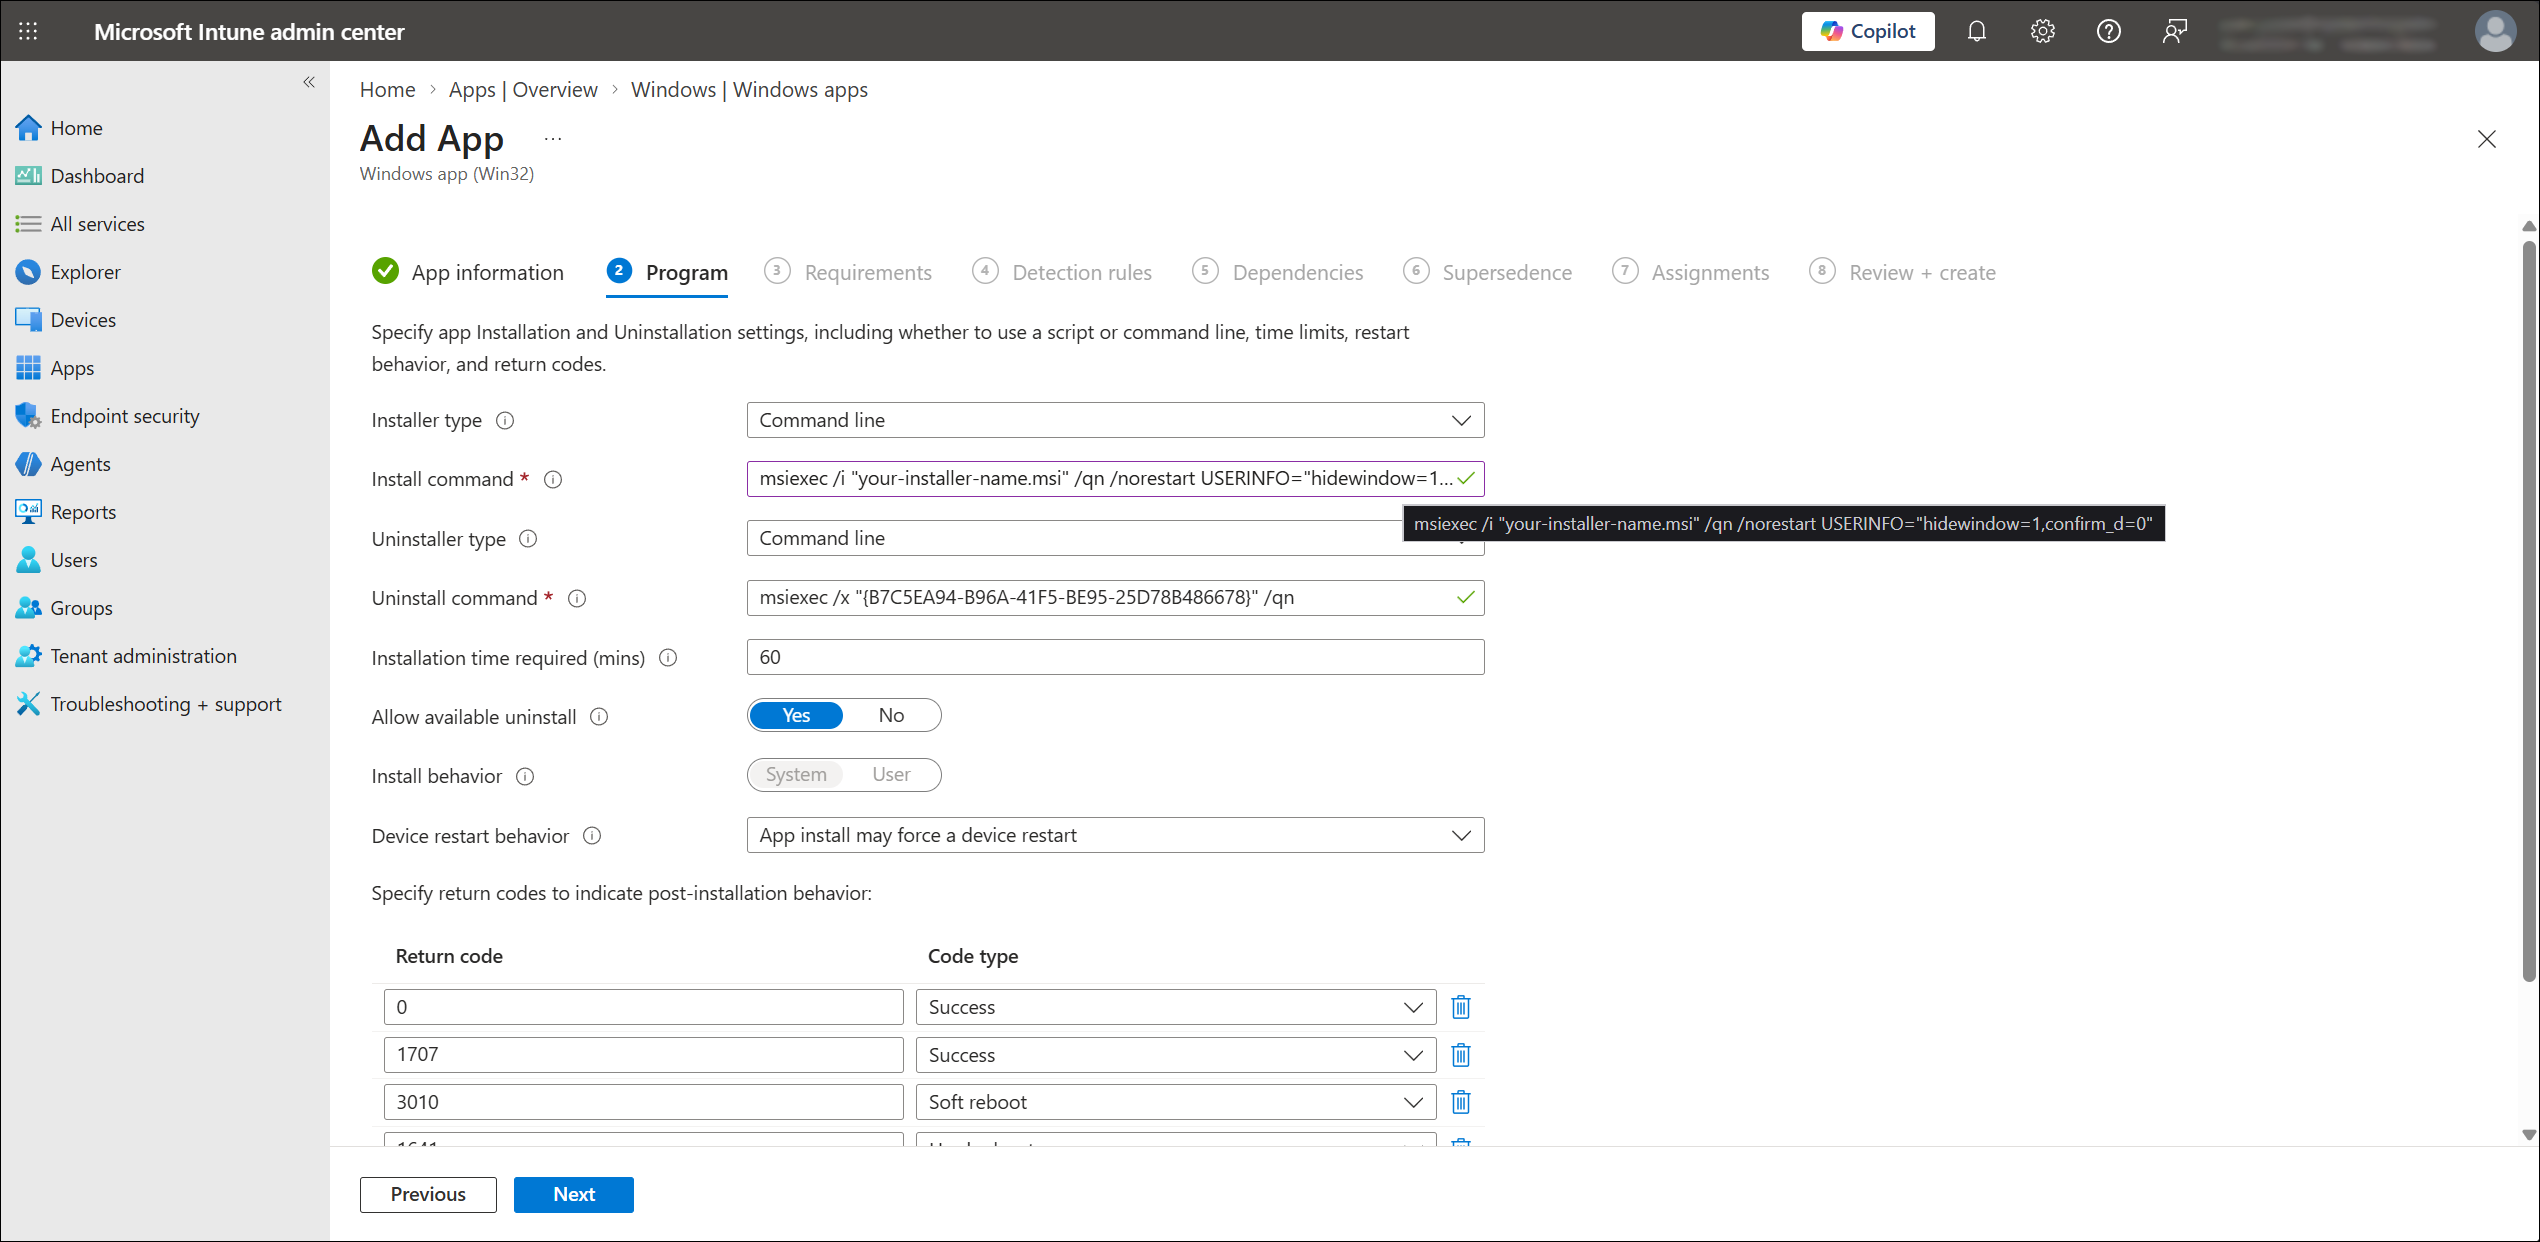
Task: Open the app launcher grid icon
Action: pyautogui.click(x=28, y=31)
